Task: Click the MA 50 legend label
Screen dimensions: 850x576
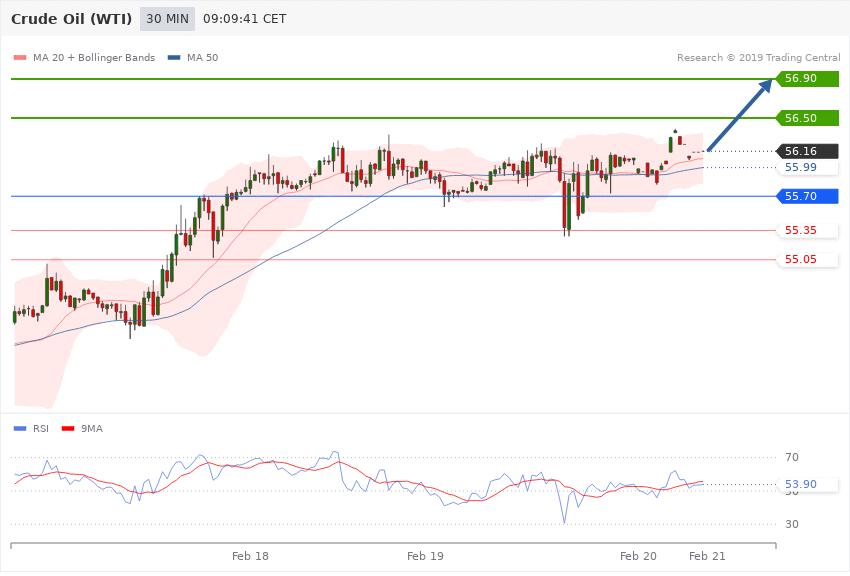Action: (202, 57)
